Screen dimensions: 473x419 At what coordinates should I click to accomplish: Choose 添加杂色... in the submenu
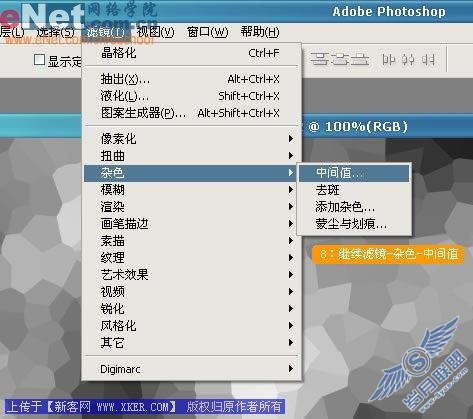354,207
